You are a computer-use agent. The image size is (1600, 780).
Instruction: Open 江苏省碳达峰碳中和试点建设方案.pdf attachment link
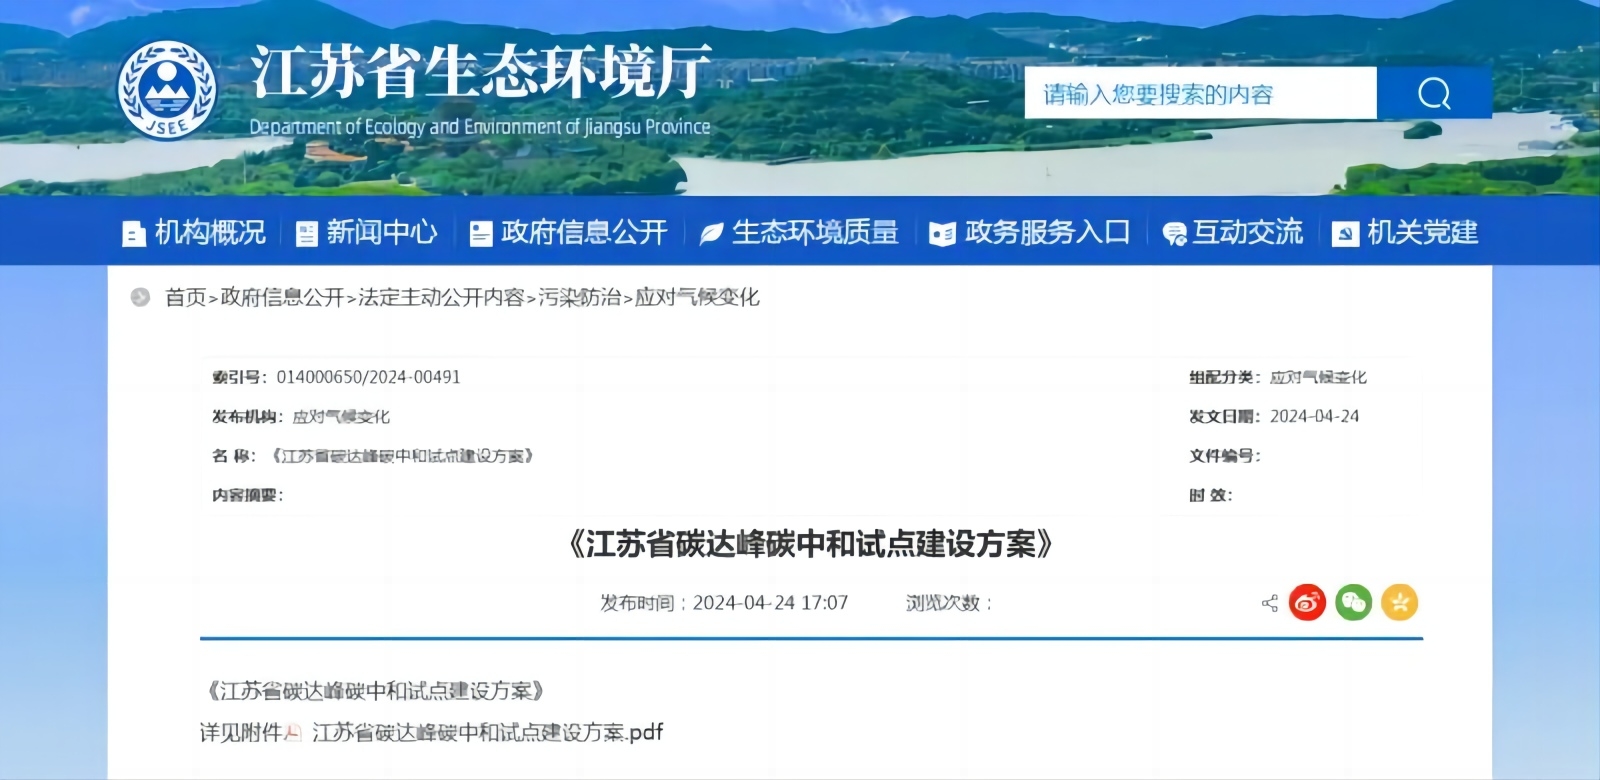click(487, 733)
